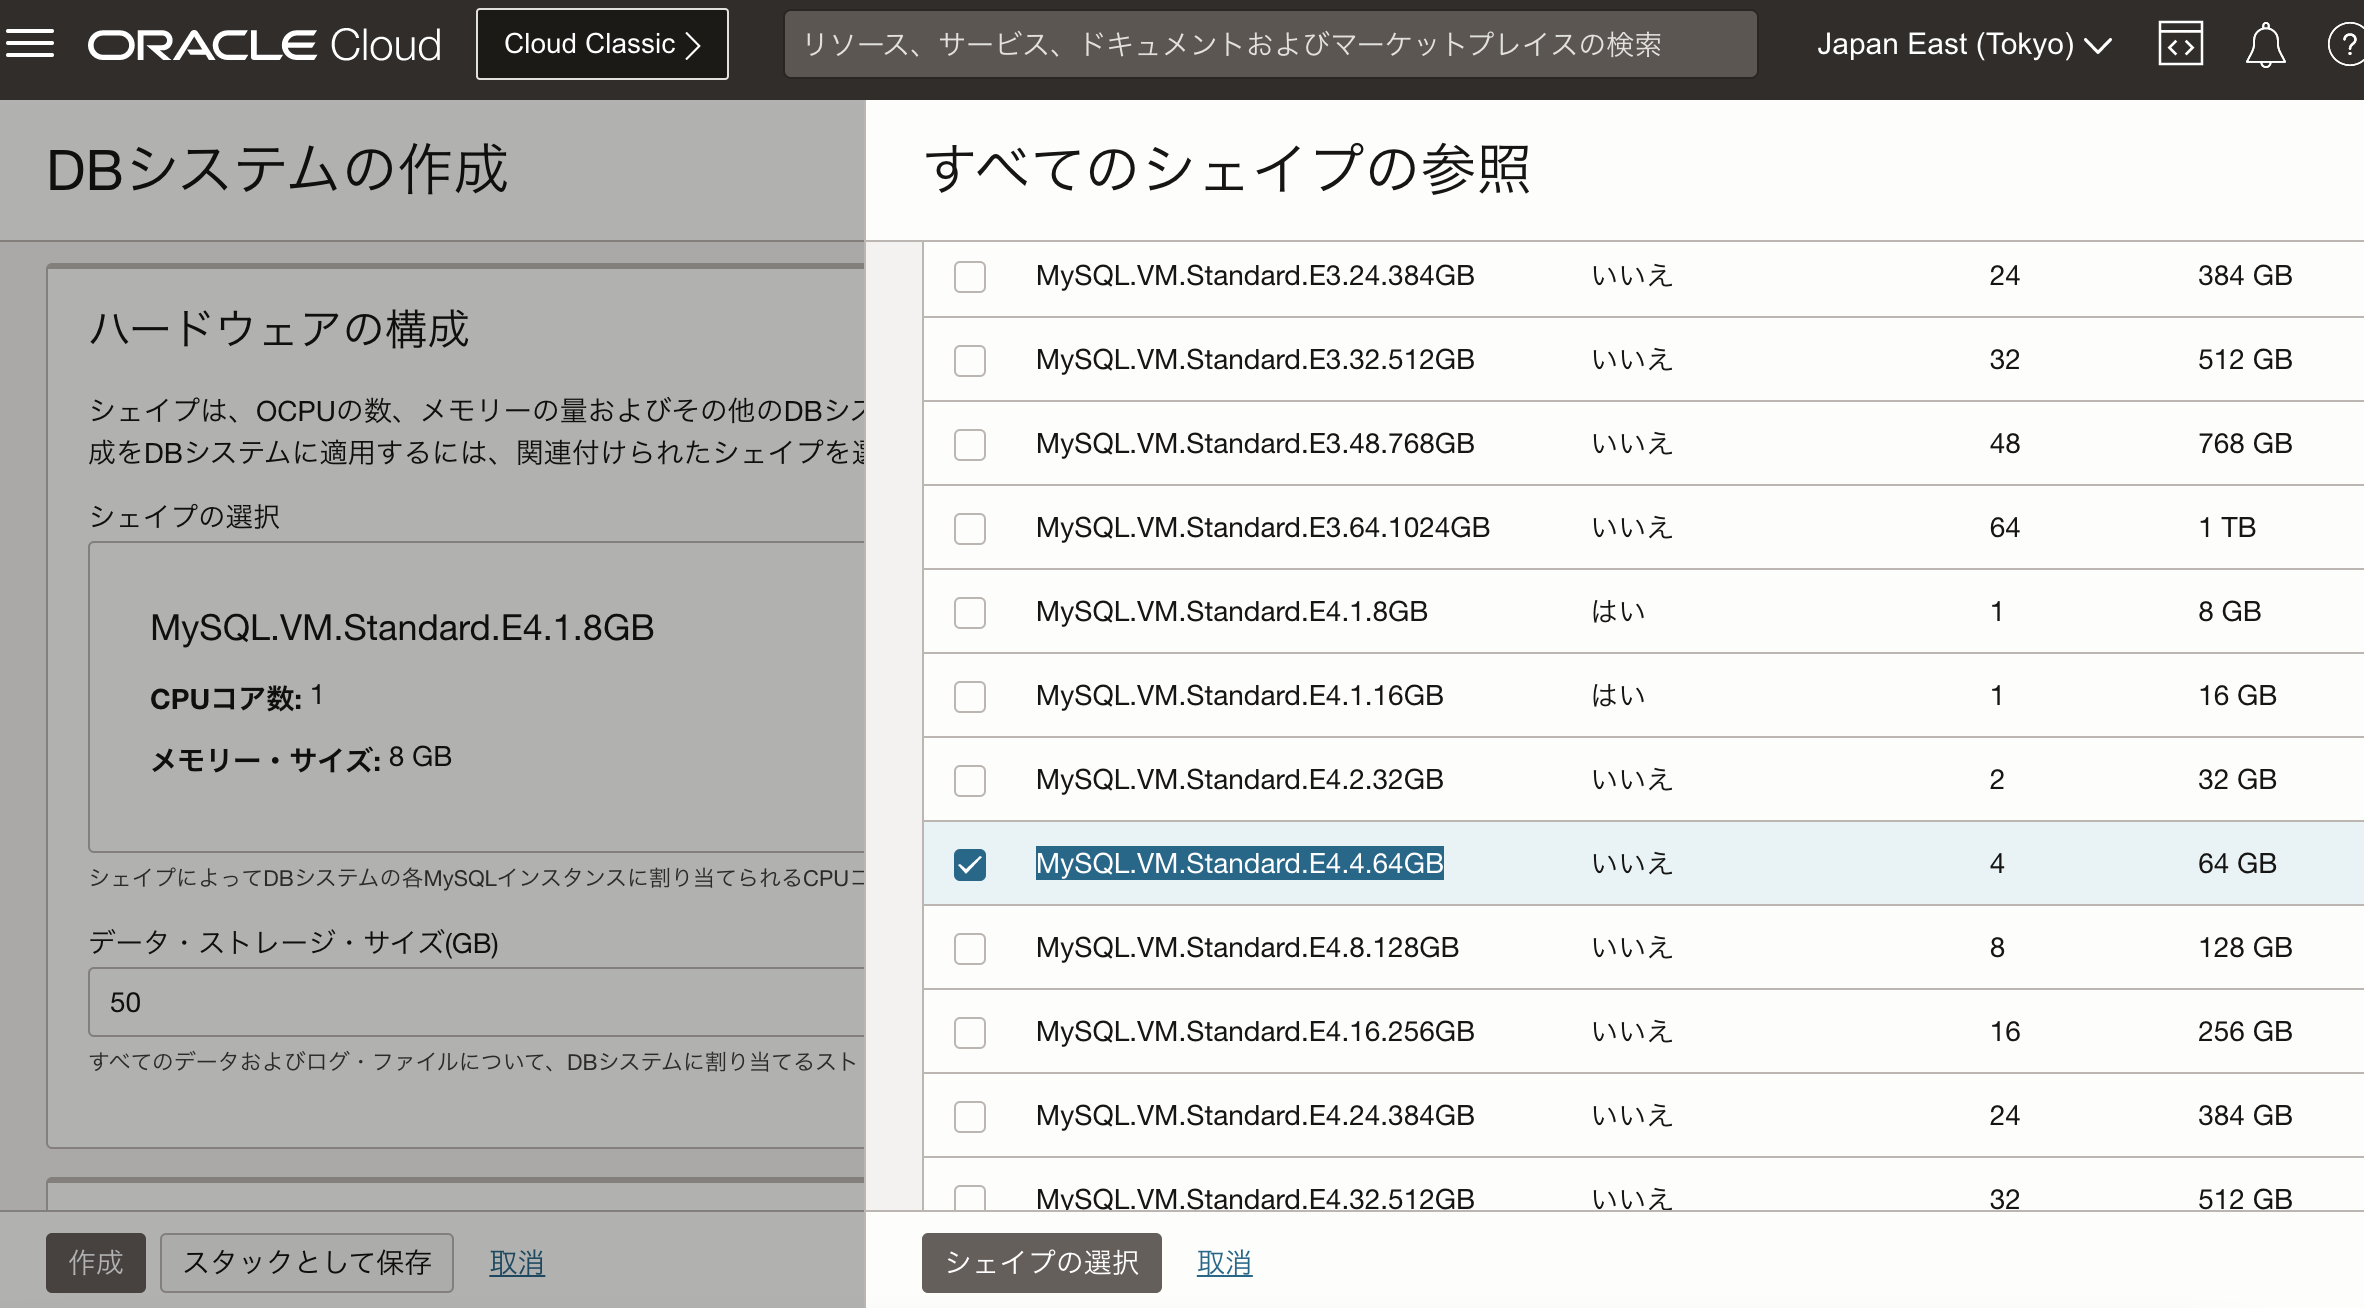Click the 作成 create button
The width and height of the screenshot is (2364, 1308).
pos(96,1263)
